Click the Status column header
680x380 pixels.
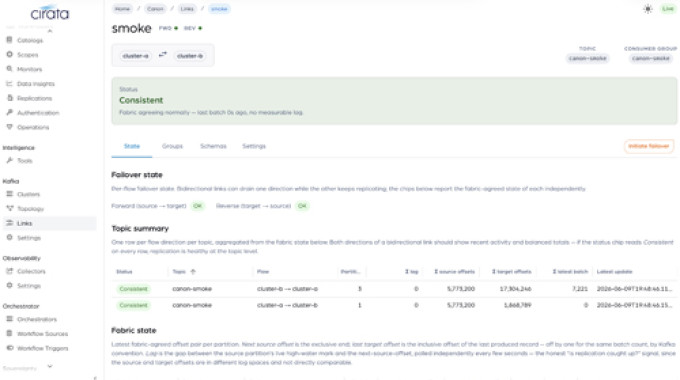(x=124, y=272)
